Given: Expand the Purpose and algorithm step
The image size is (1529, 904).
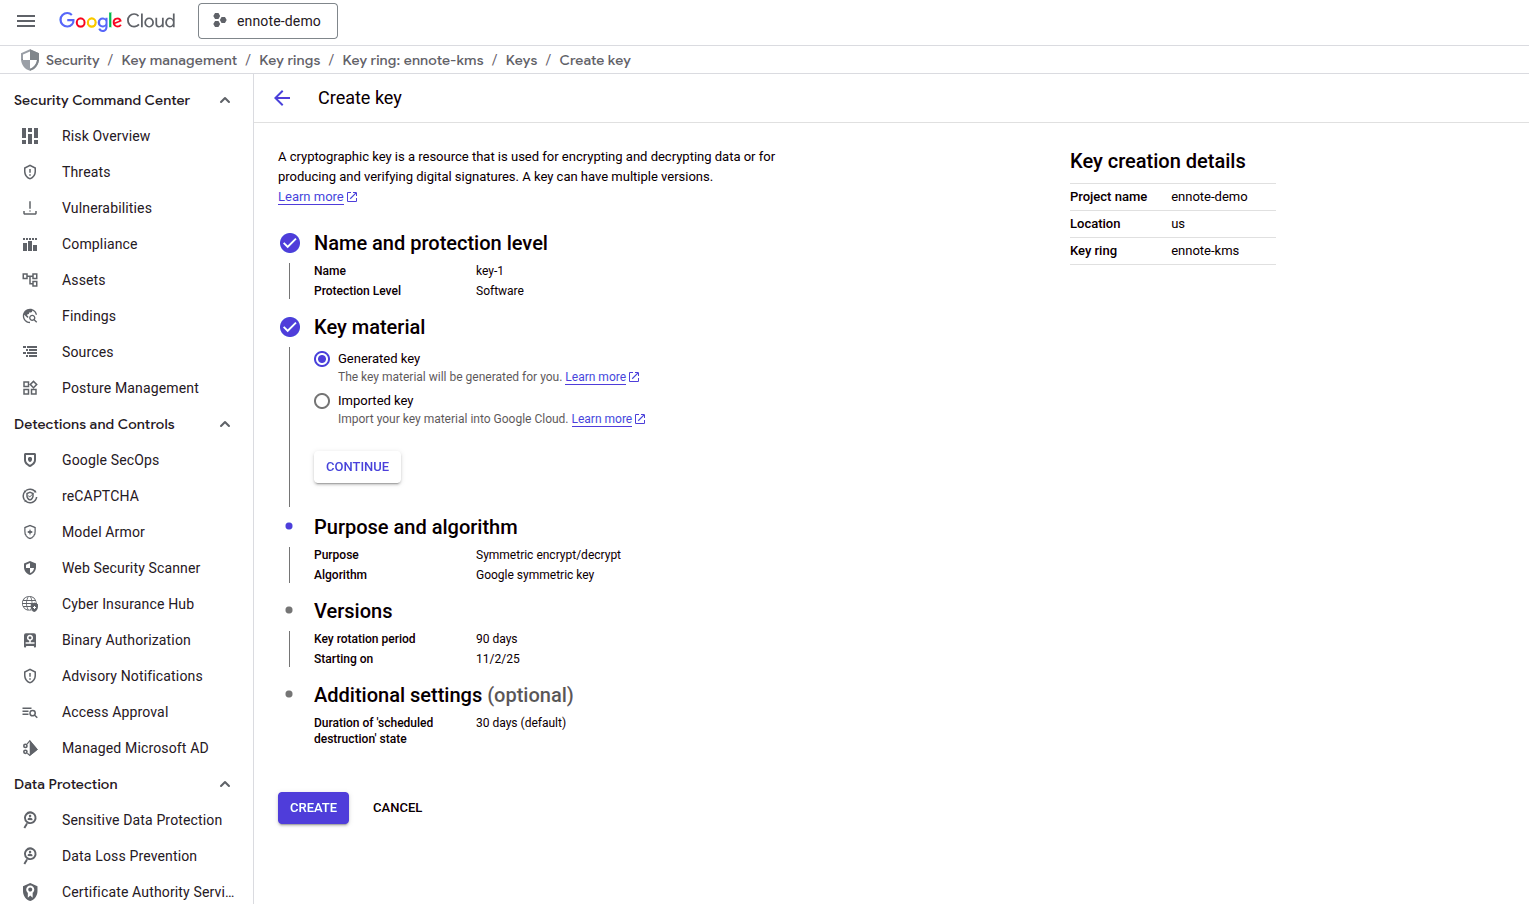Looking at the screenshot, I should [416, 527].
